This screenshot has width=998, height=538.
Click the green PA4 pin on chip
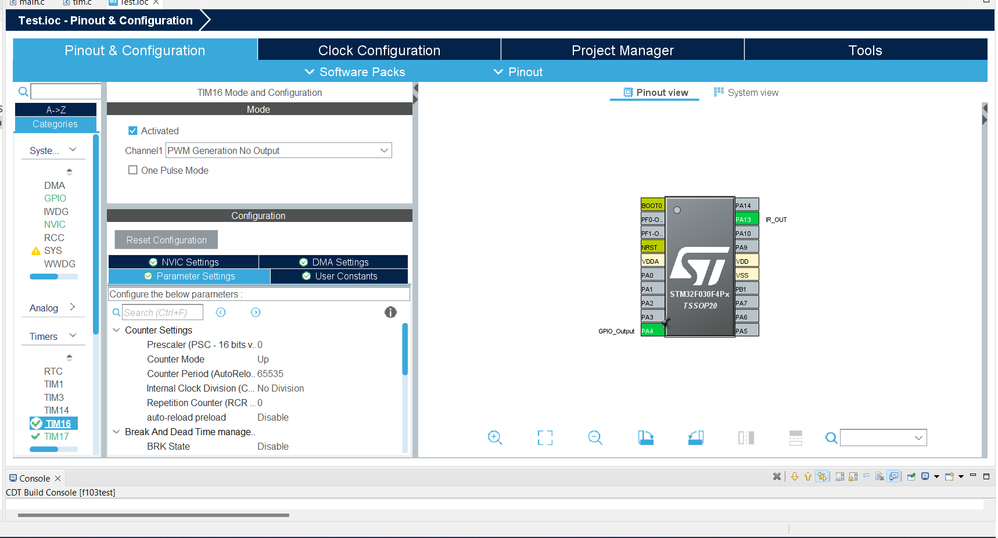[652, 330]
